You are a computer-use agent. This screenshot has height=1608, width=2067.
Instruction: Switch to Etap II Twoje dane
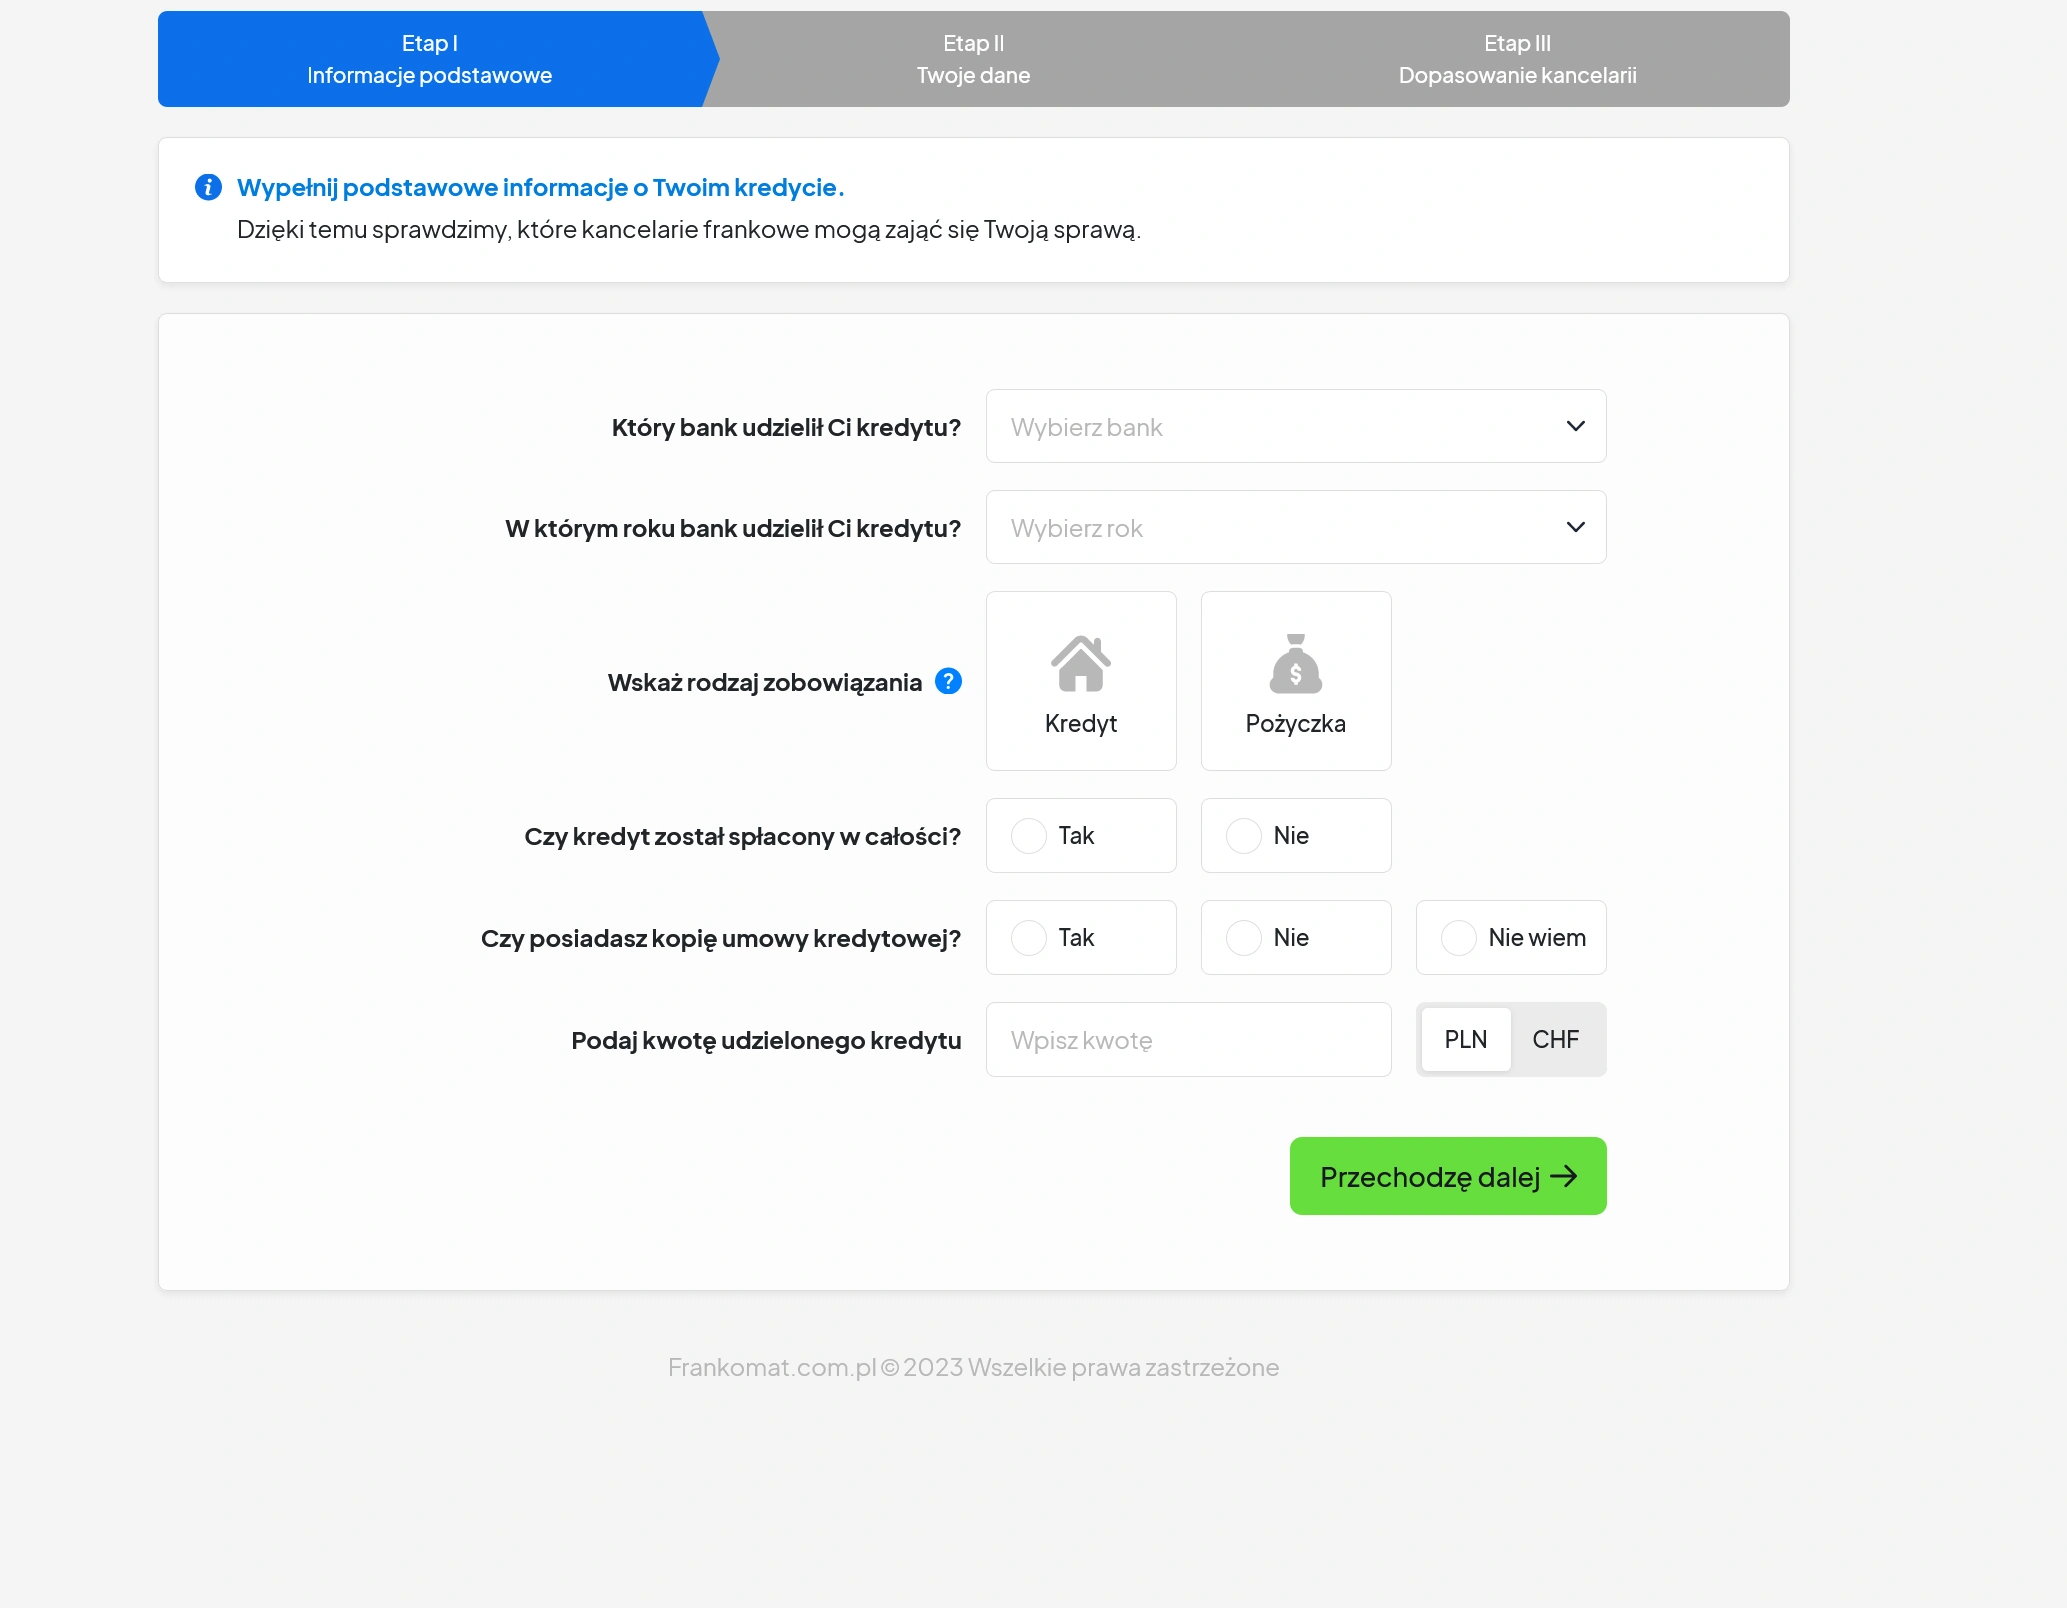point(973,59)
